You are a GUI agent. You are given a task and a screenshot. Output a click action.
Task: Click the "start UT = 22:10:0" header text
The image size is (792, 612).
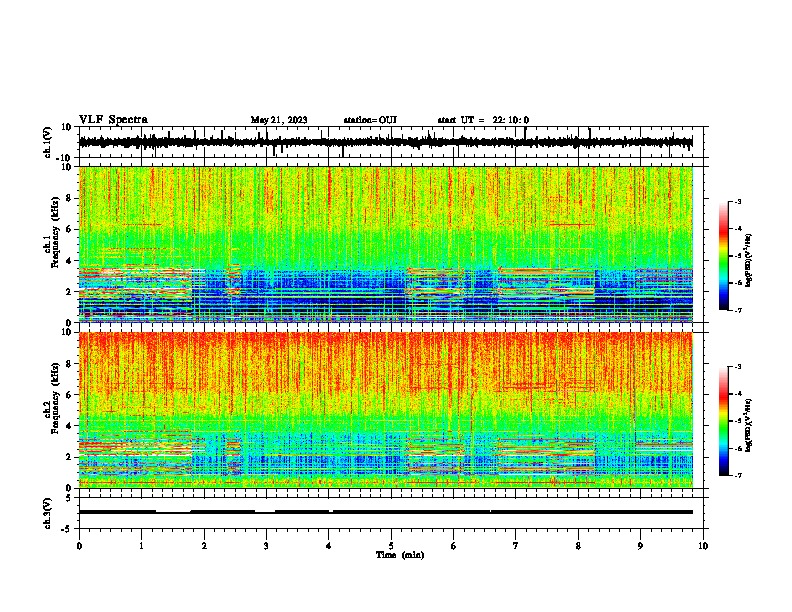tap(483, 120)
